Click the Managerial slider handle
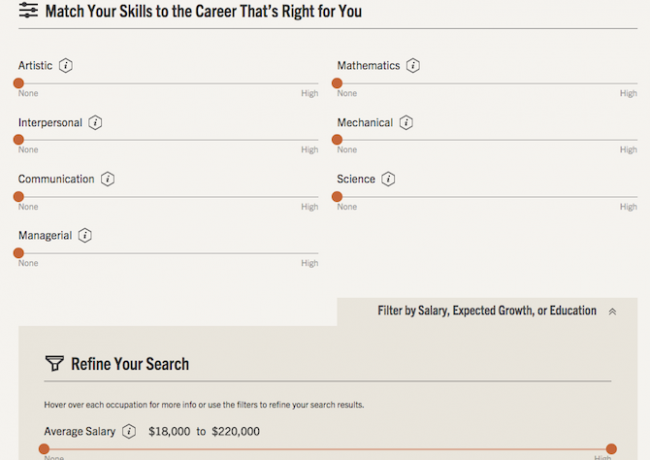The image size is (650, 460). click(x=19, y=253)
